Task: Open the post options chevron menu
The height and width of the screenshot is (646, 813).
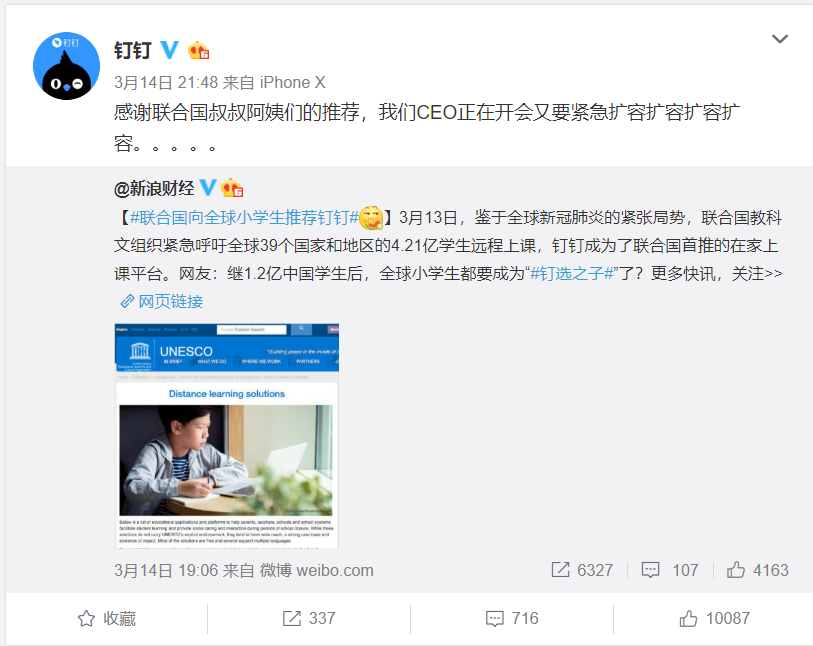Action: click(x=780, y=39)
